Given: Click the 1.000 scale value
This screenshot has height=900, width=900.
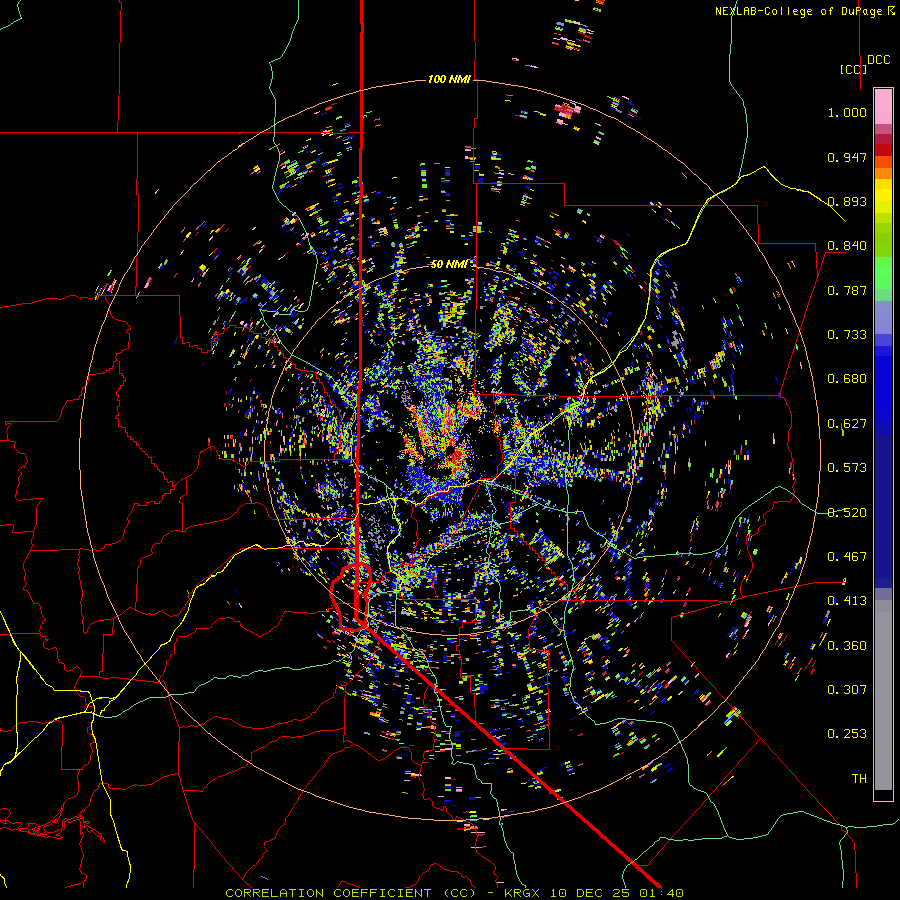Looking at the screenshot, I should point(847,112).
